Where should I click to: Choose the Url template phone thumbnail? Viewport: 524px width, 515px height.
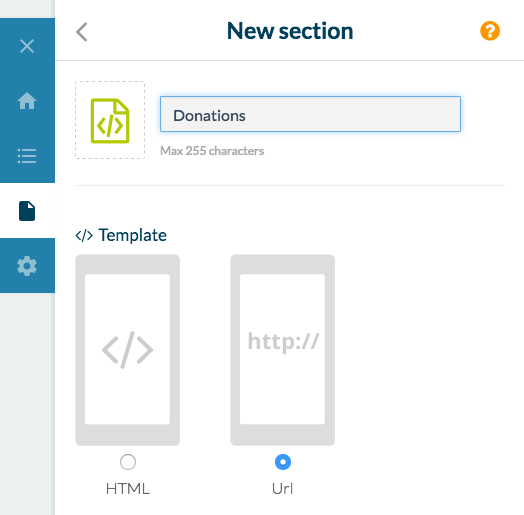[283, 350]
